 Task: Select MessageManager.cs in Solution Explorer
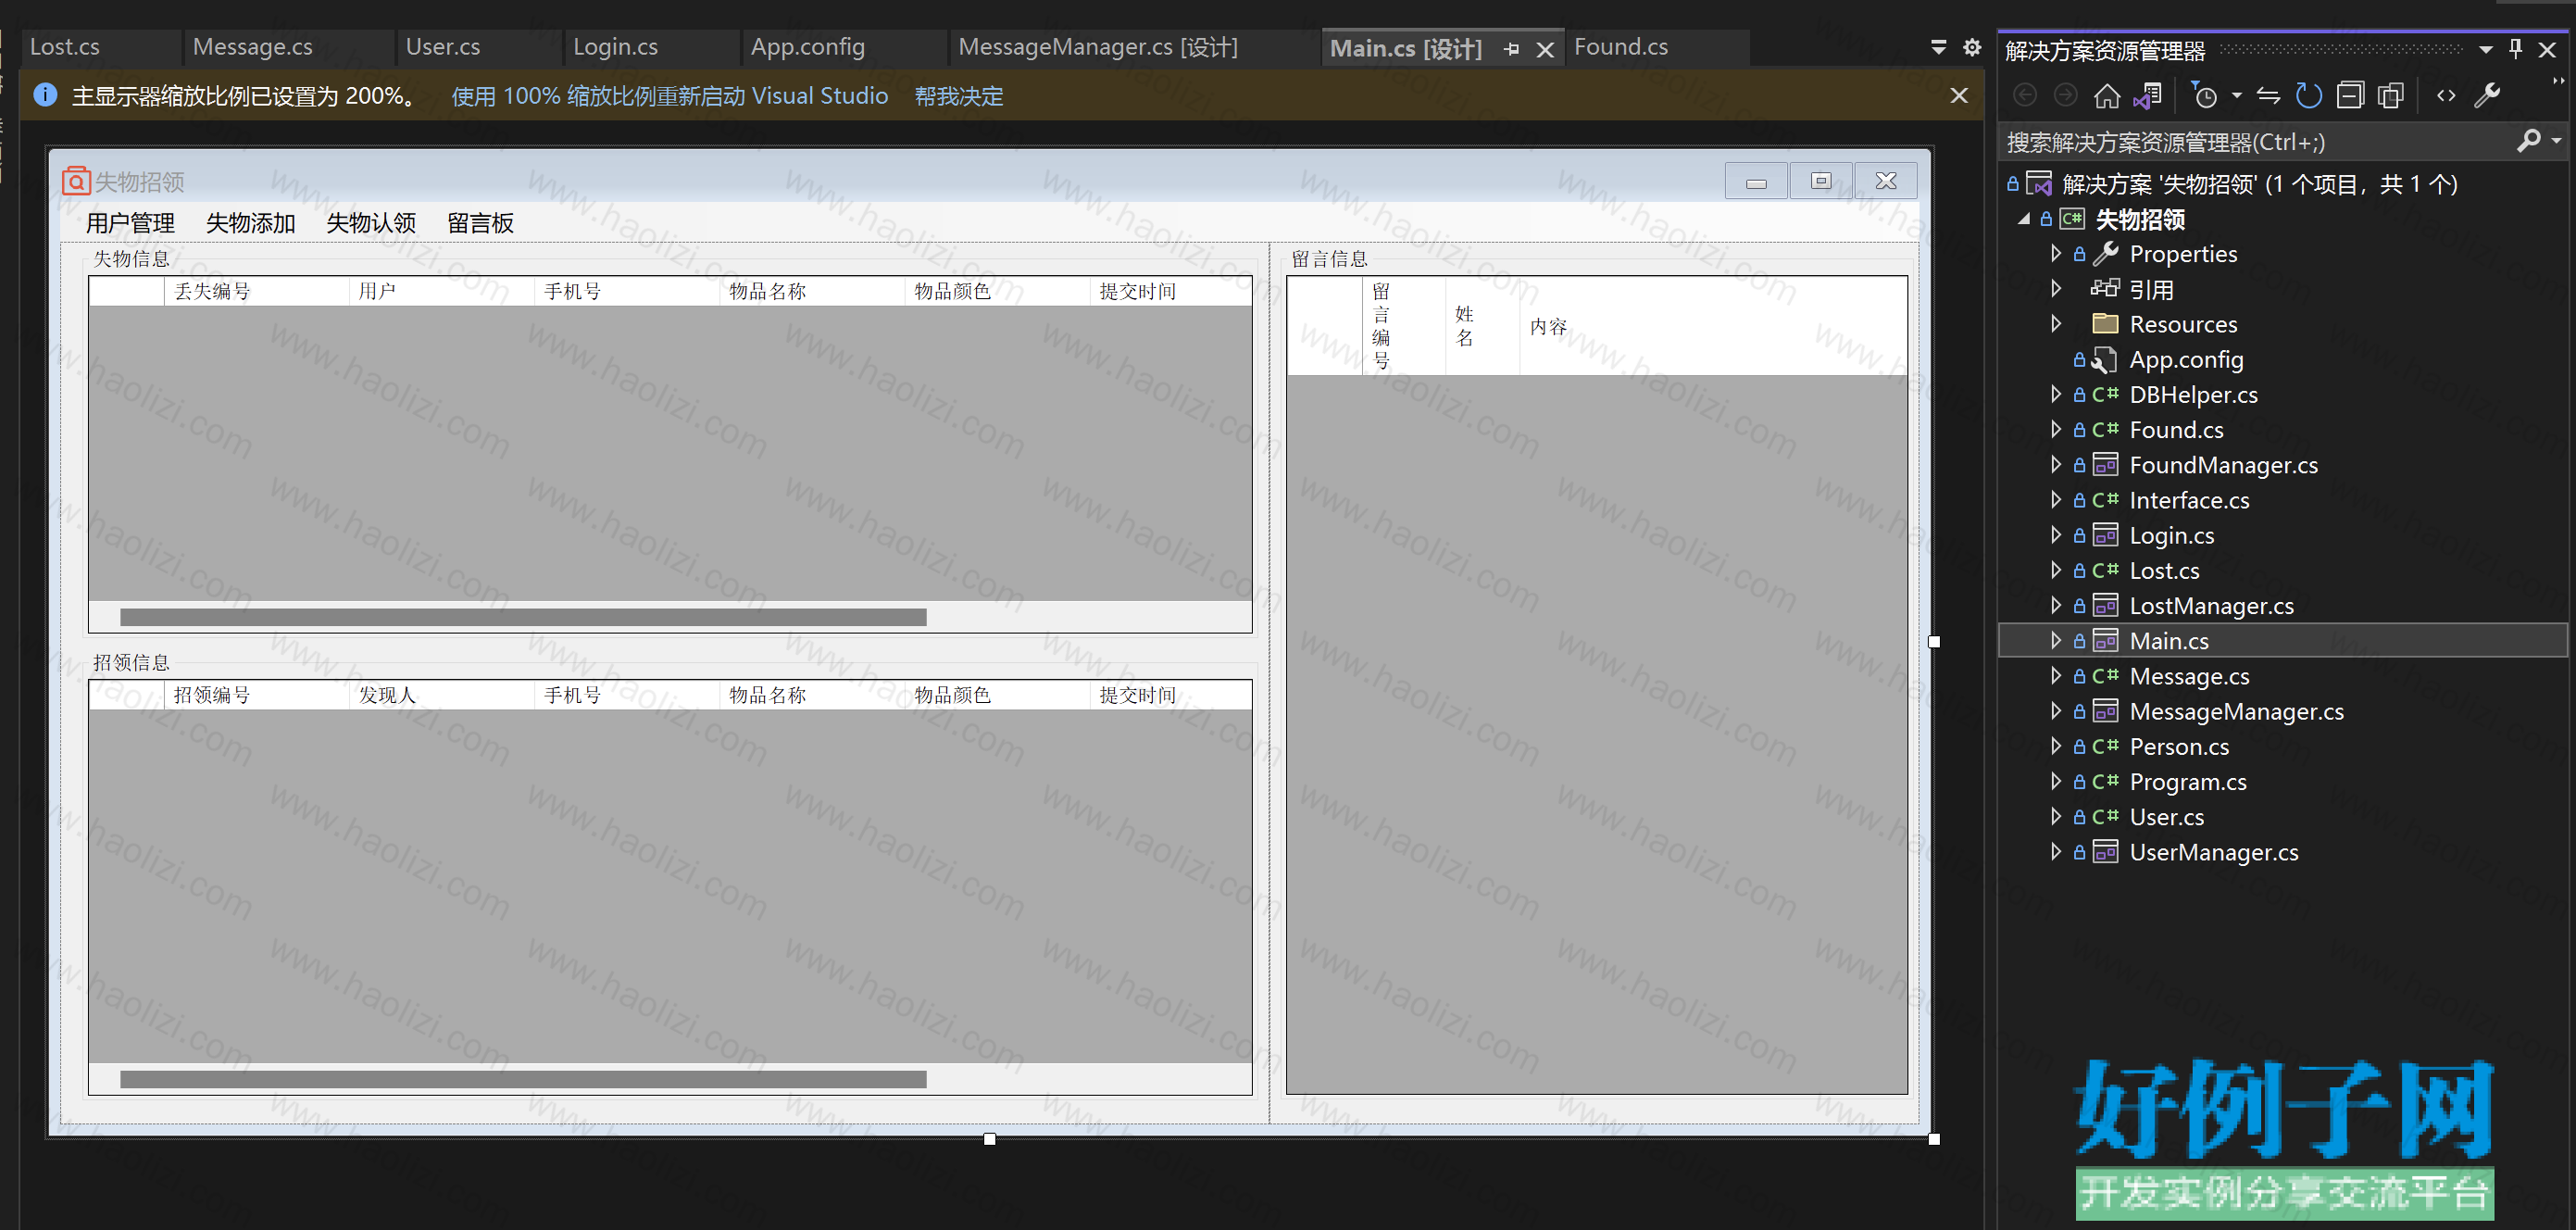(x=2236, y=711)
